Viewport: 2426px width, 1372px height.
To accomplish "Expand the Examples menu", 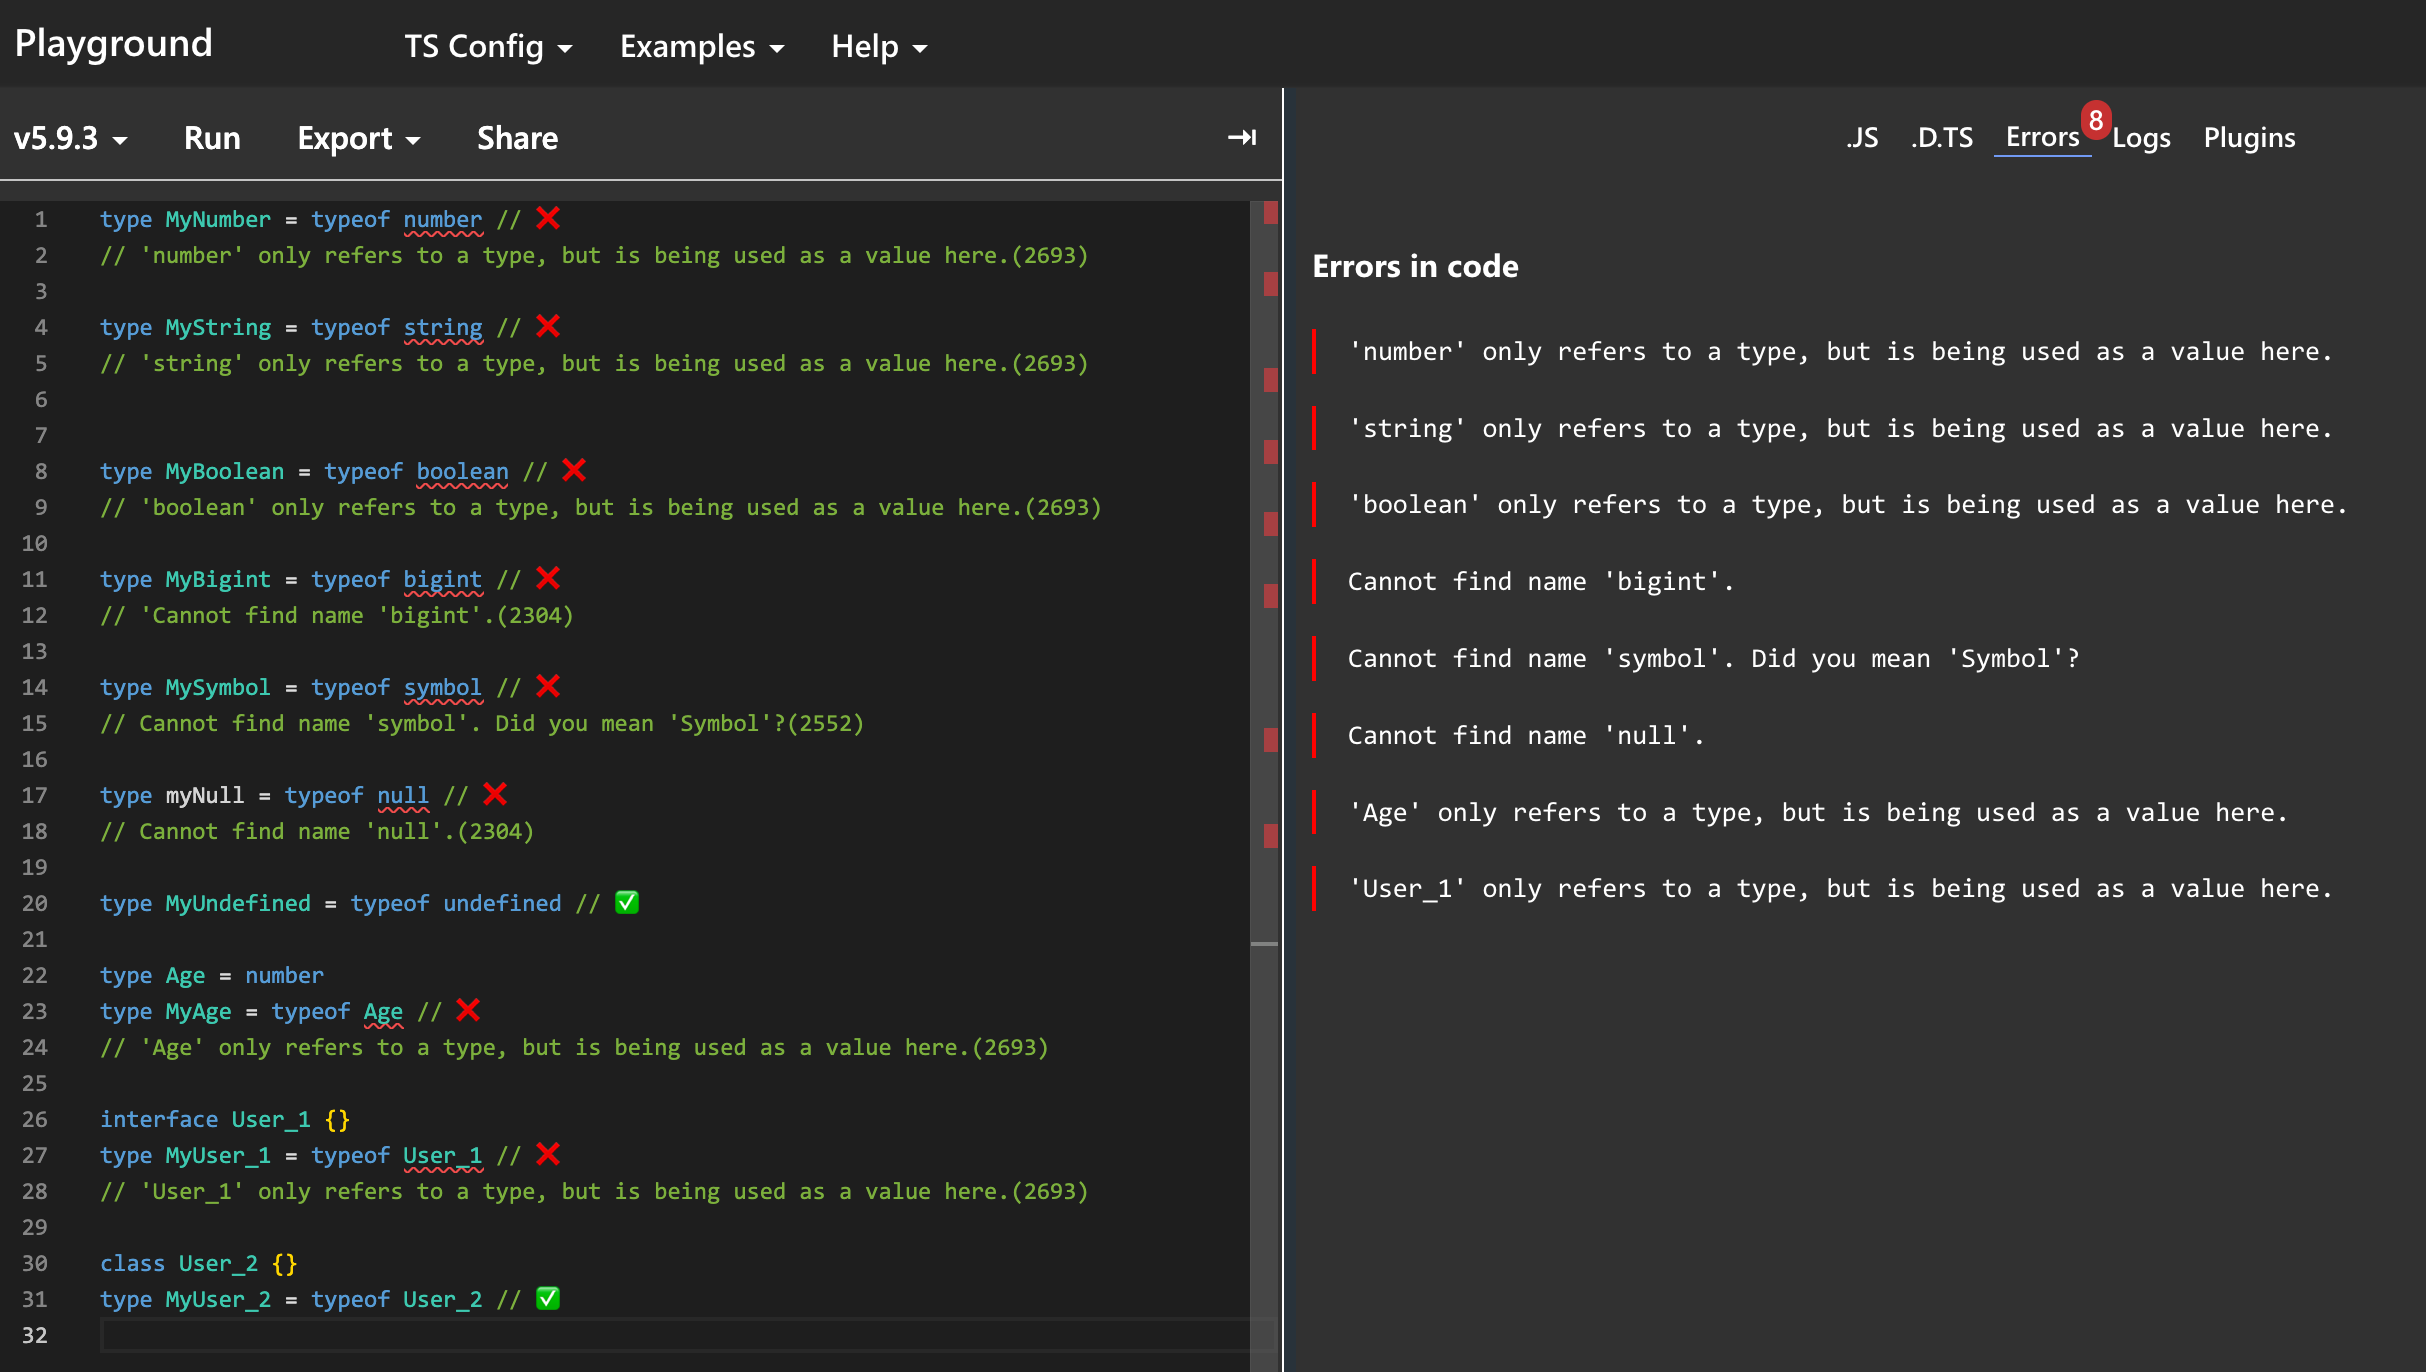I will coord(702,46).
